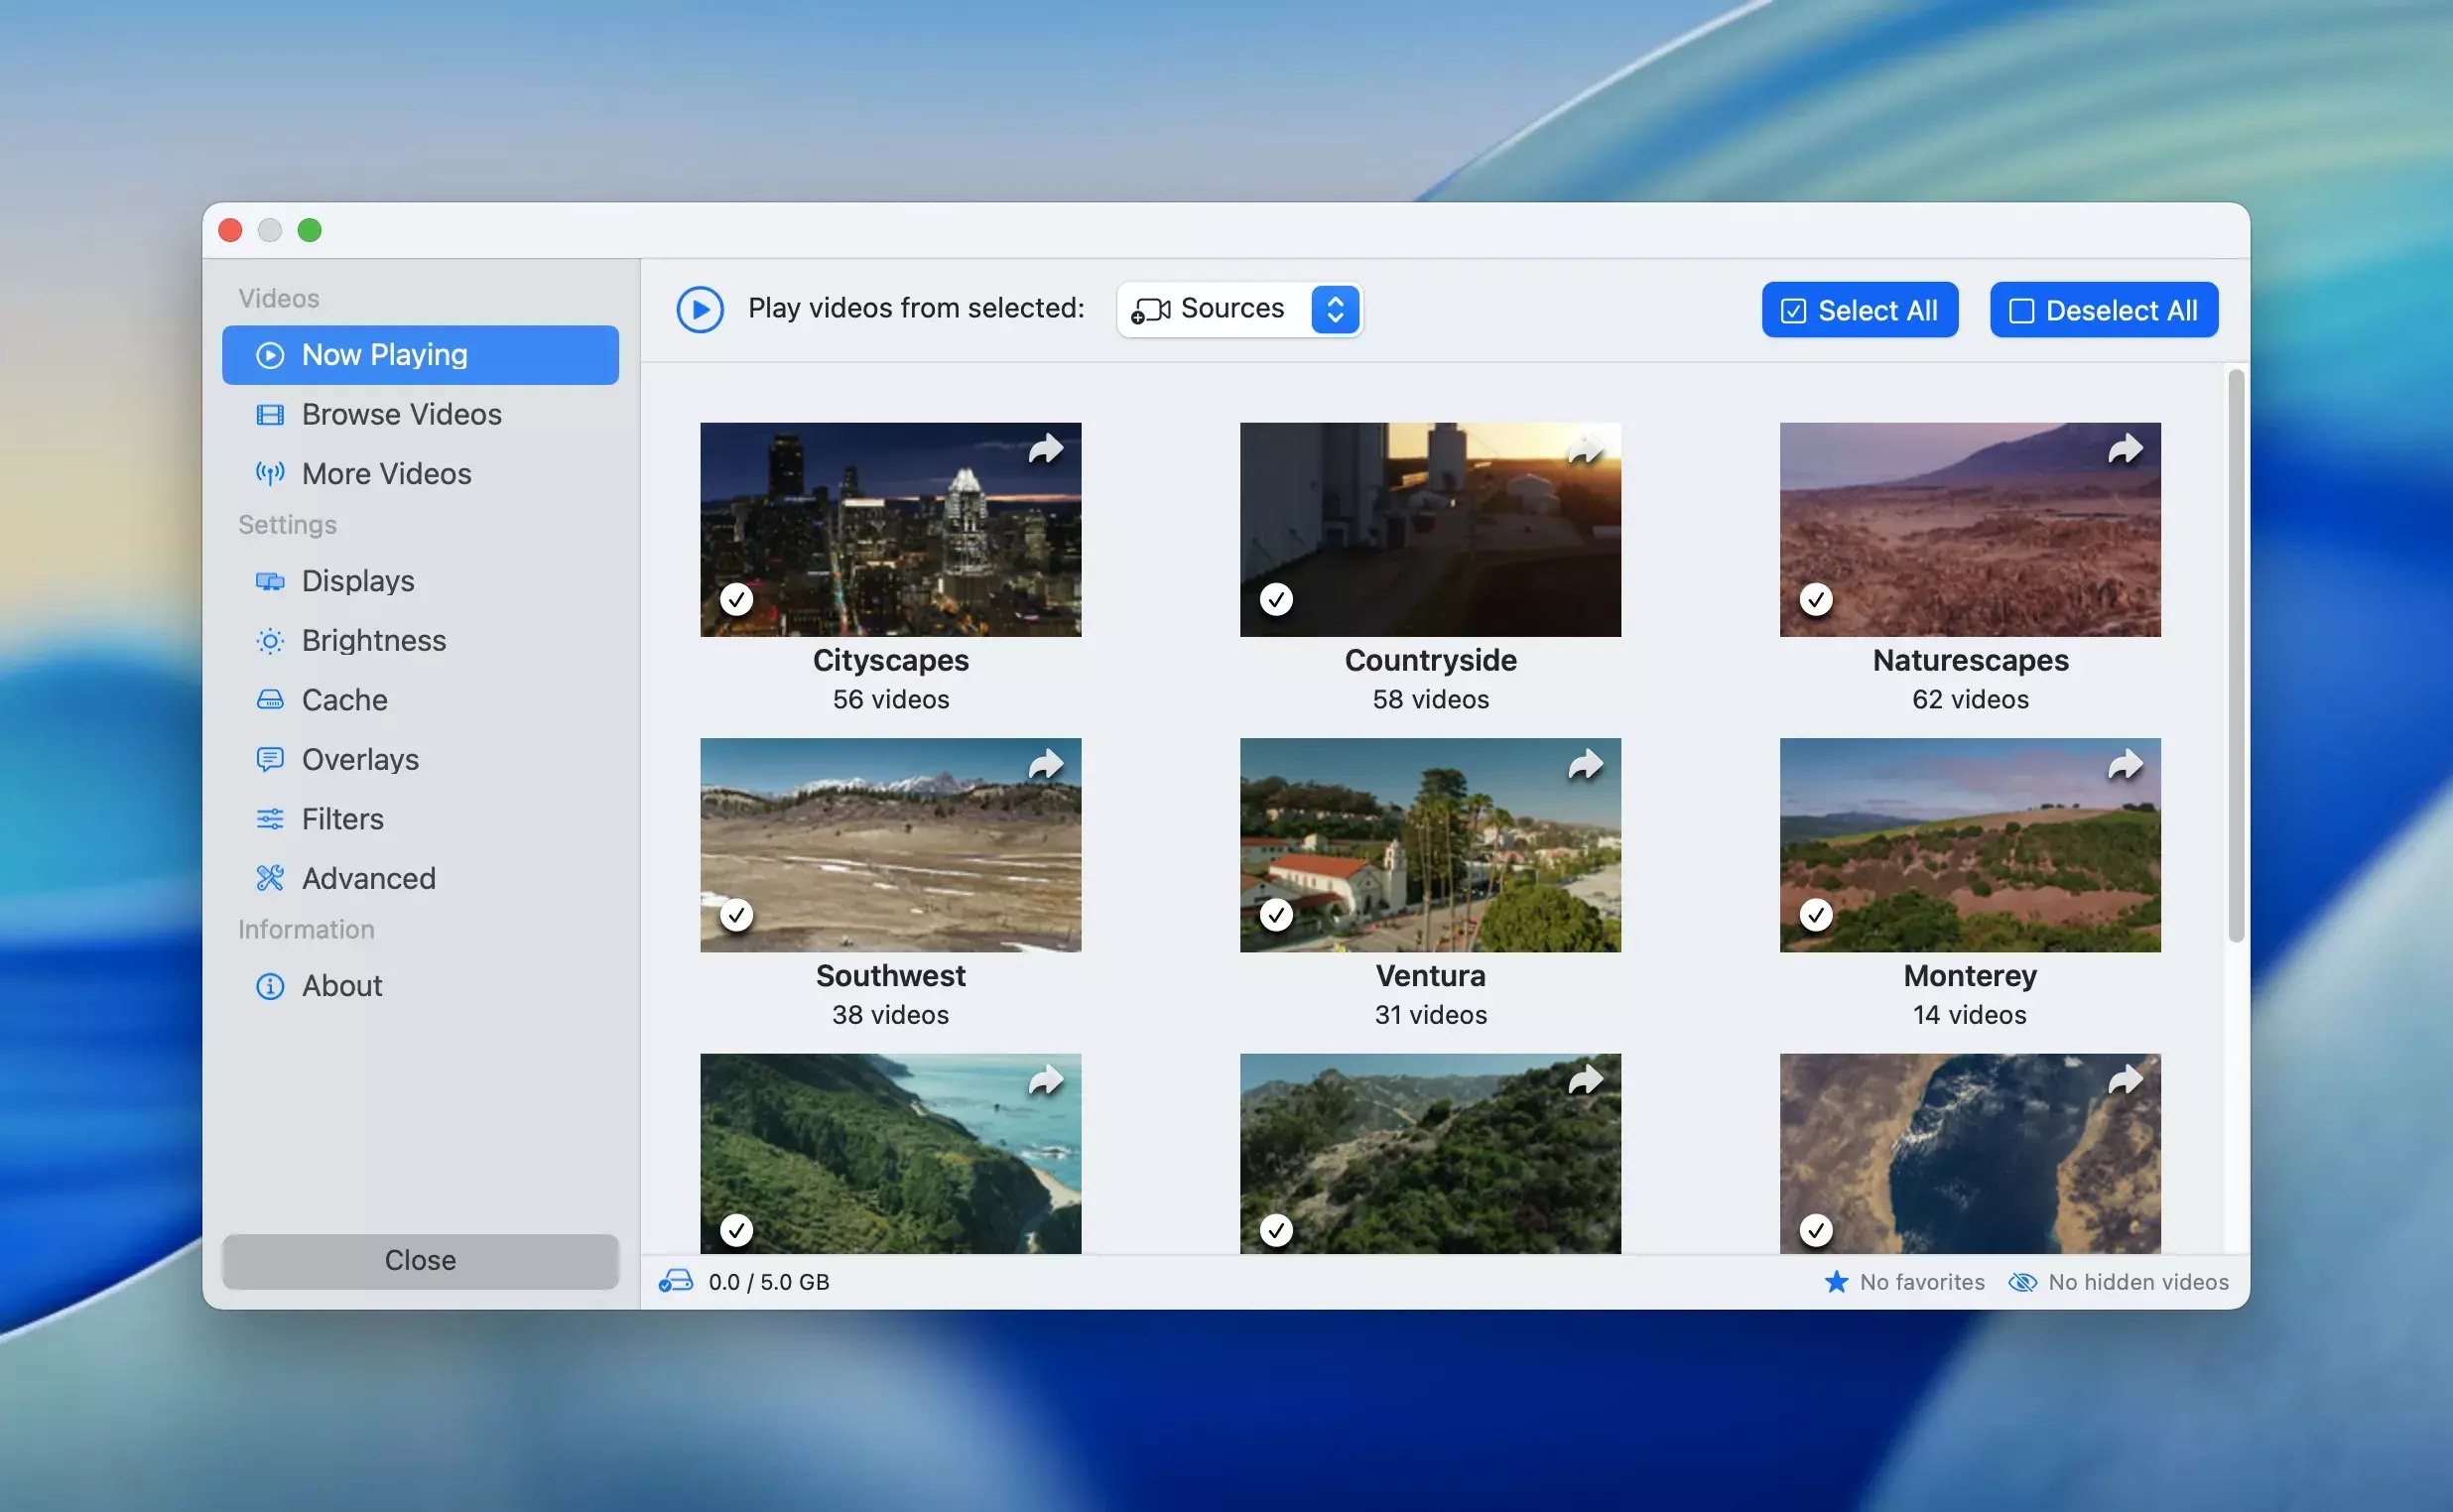Click the favorites star icon

click(1836, 1281)
